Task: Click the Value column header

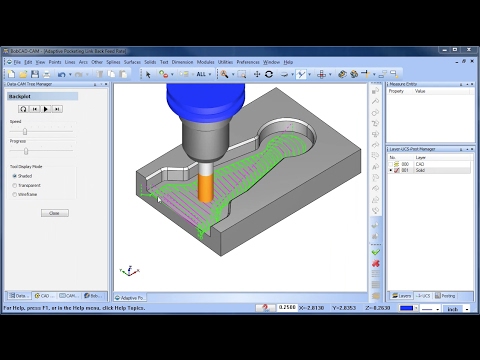Action: click(x=420, y=91)
